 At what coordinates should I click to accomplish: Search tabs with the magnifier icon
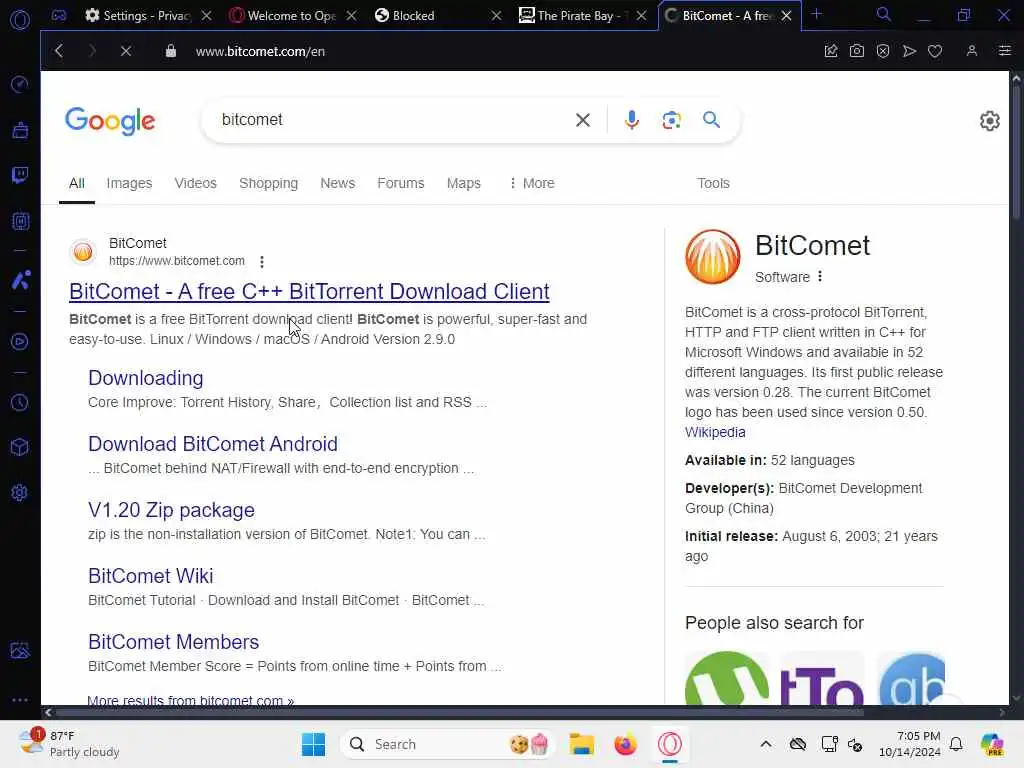pyautogui.click(x=884, y=14)
